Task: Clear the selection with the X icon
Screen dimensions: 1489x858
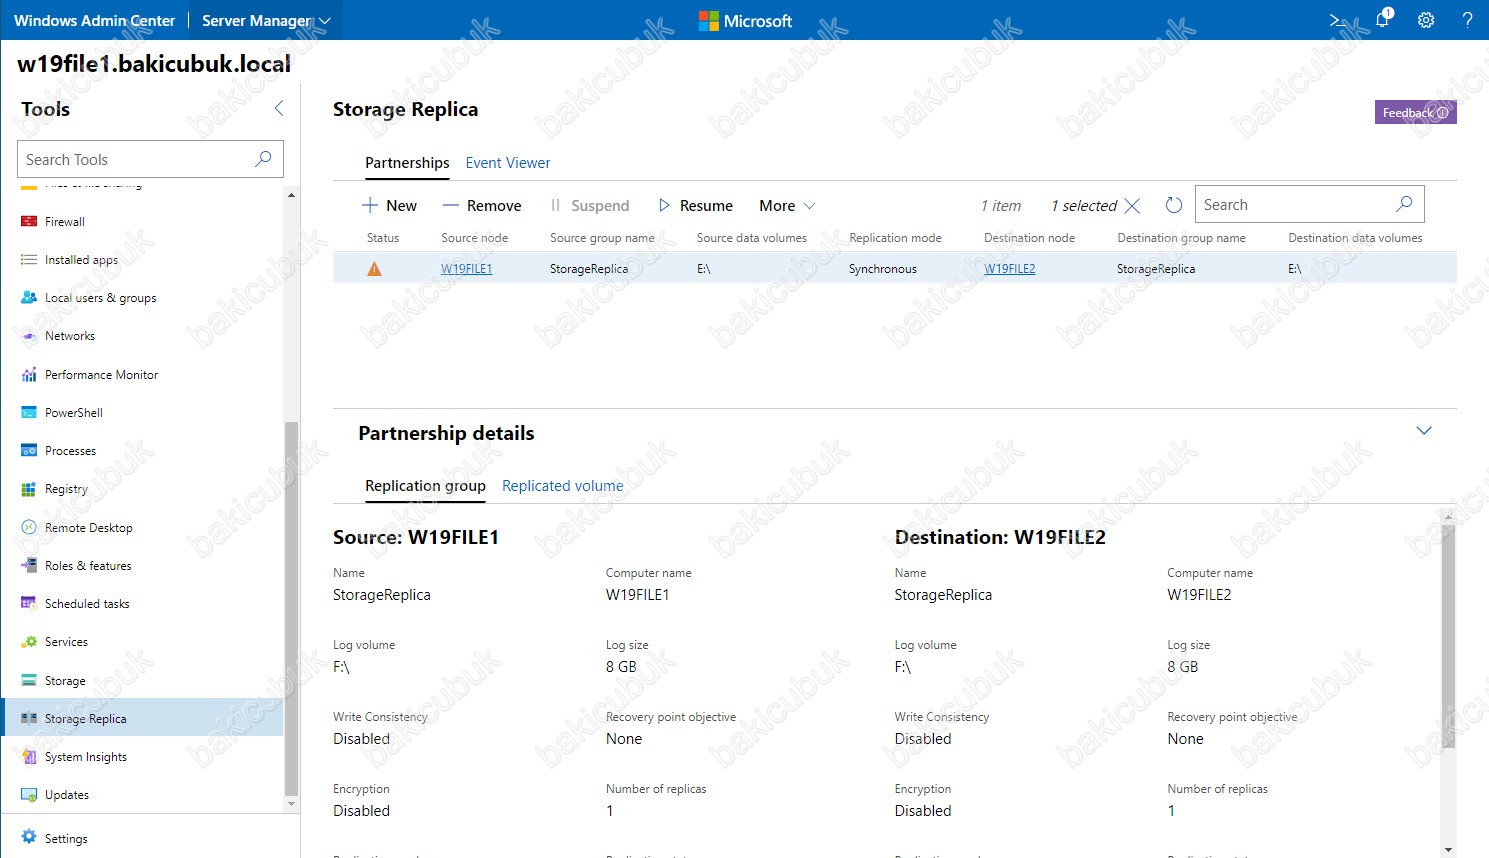Action: (x=1132, y=206)
